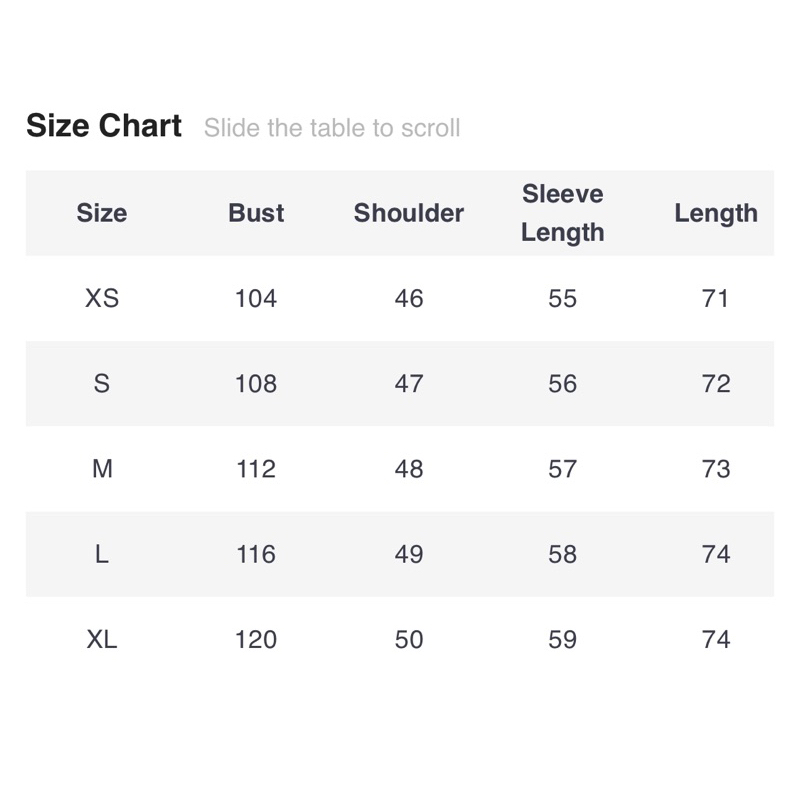Click the Size Chart heading
Viewport: 800px width, 800px height.
coord(104,126)
